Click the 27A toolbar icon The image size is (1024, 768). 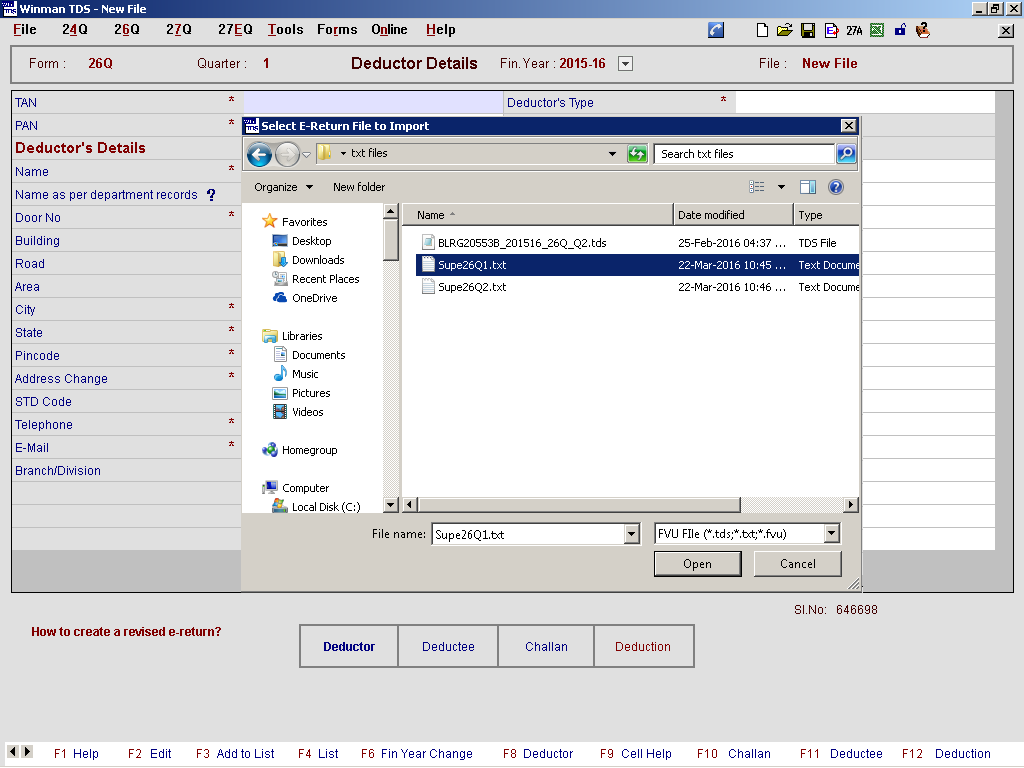(854, 31)
